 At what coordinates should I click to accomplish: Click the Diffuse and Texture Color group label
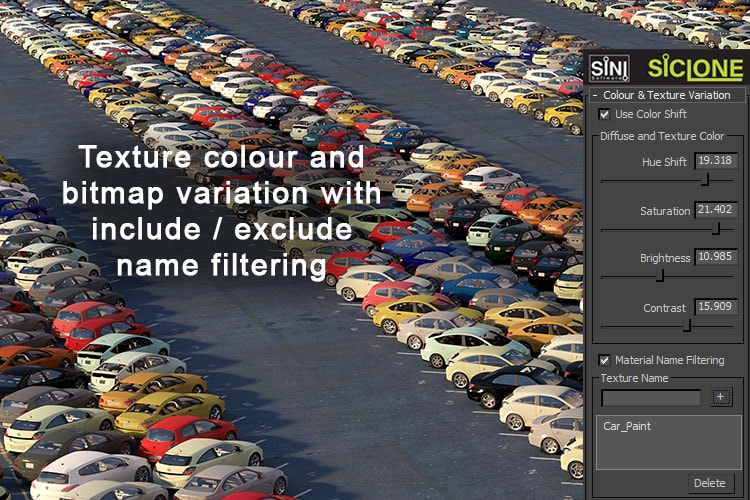click(x=662, y=136)
